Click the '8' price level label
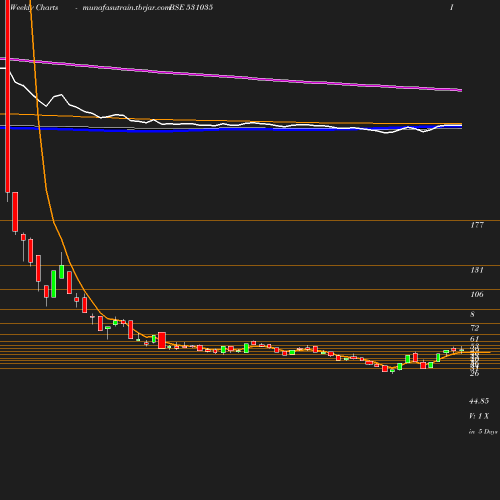 click(472, 314)
